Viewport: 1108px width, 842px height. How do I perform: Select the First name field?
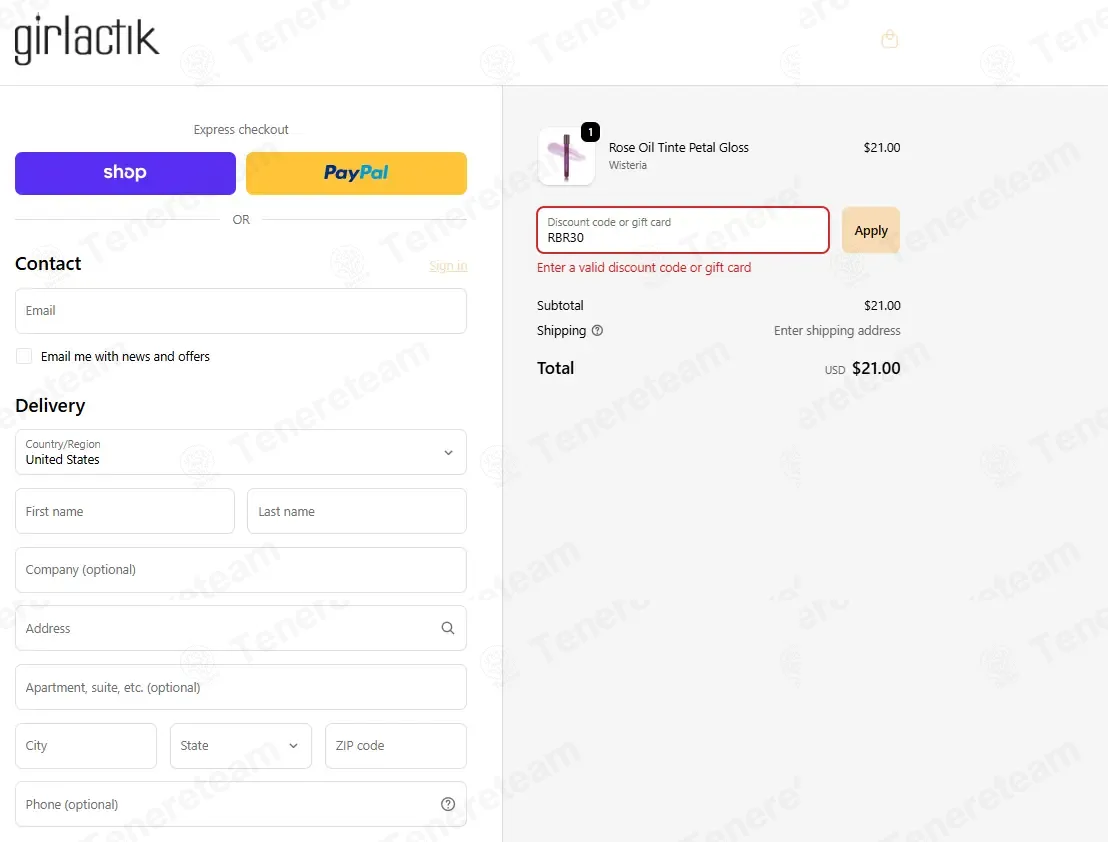[x=125, y=511]
